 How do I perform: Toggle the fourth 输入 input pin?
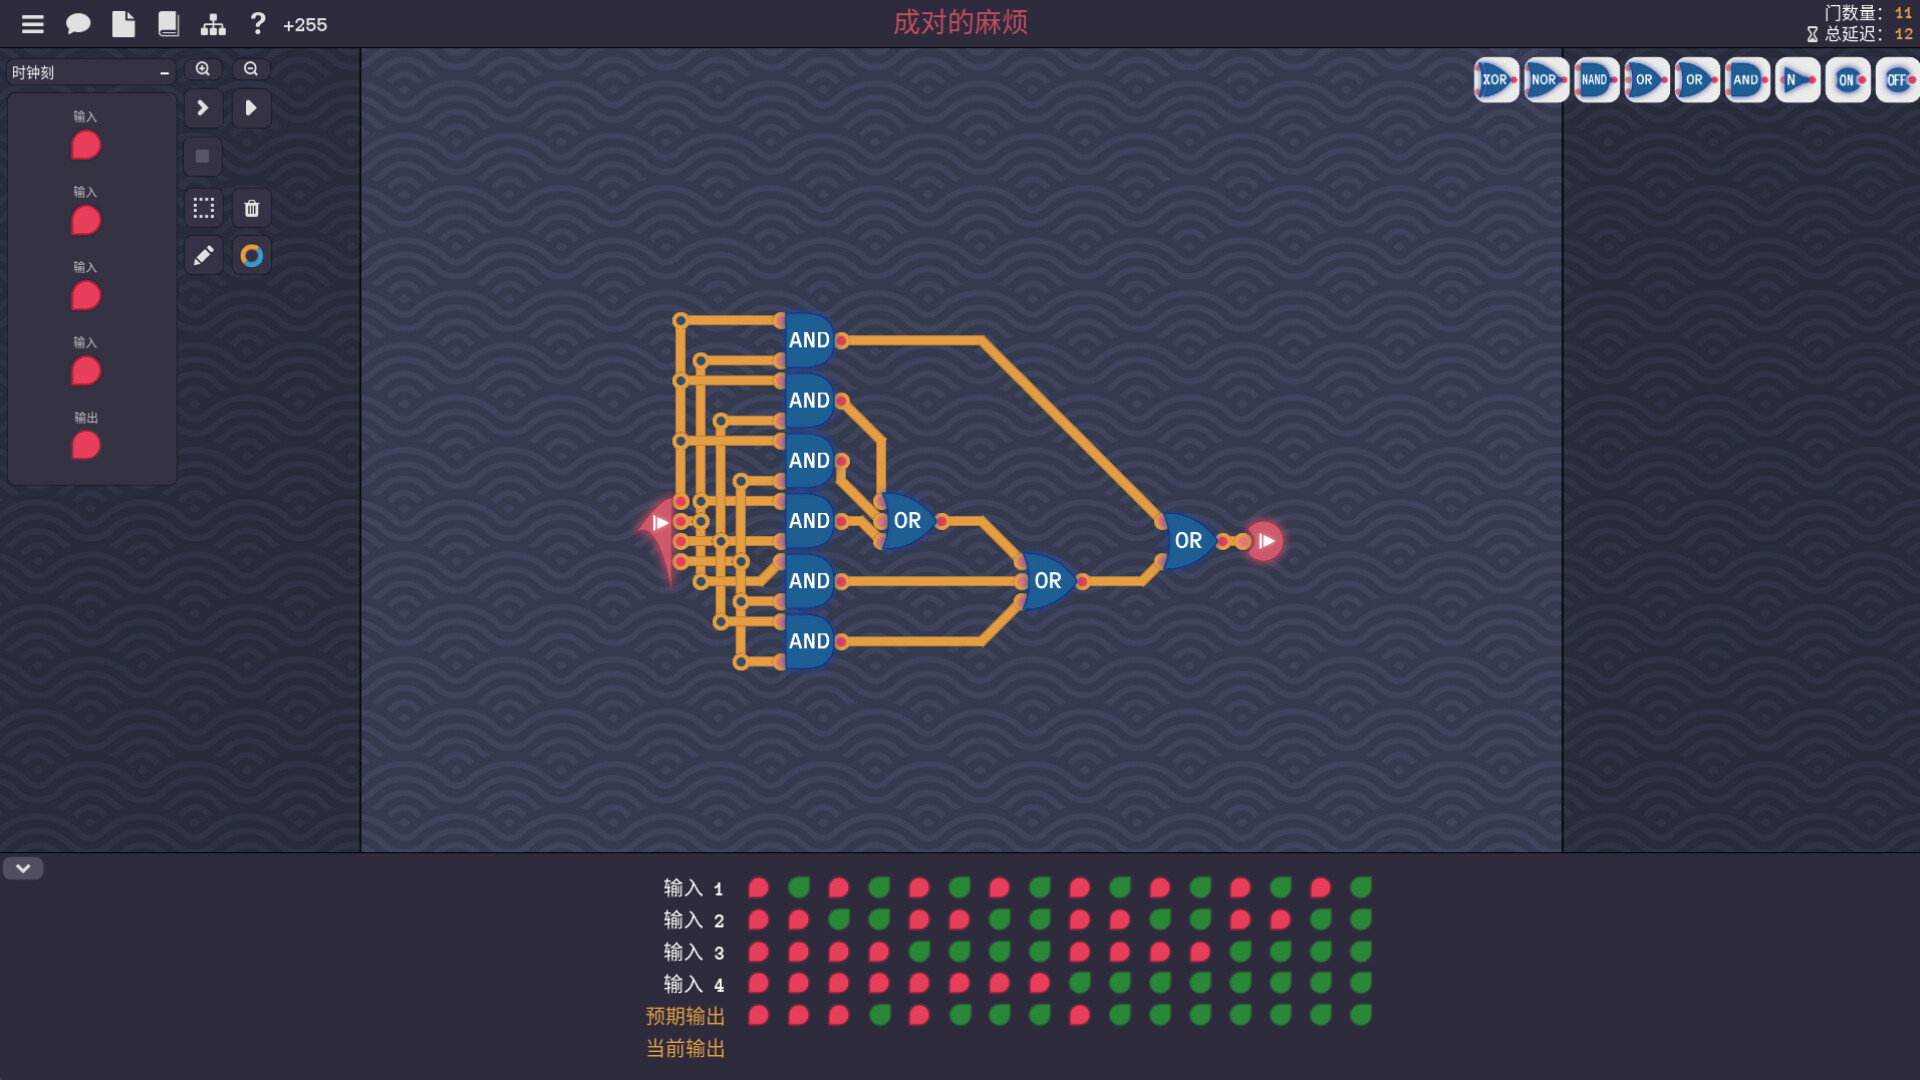pyautogui.click(x=86, y=371)
